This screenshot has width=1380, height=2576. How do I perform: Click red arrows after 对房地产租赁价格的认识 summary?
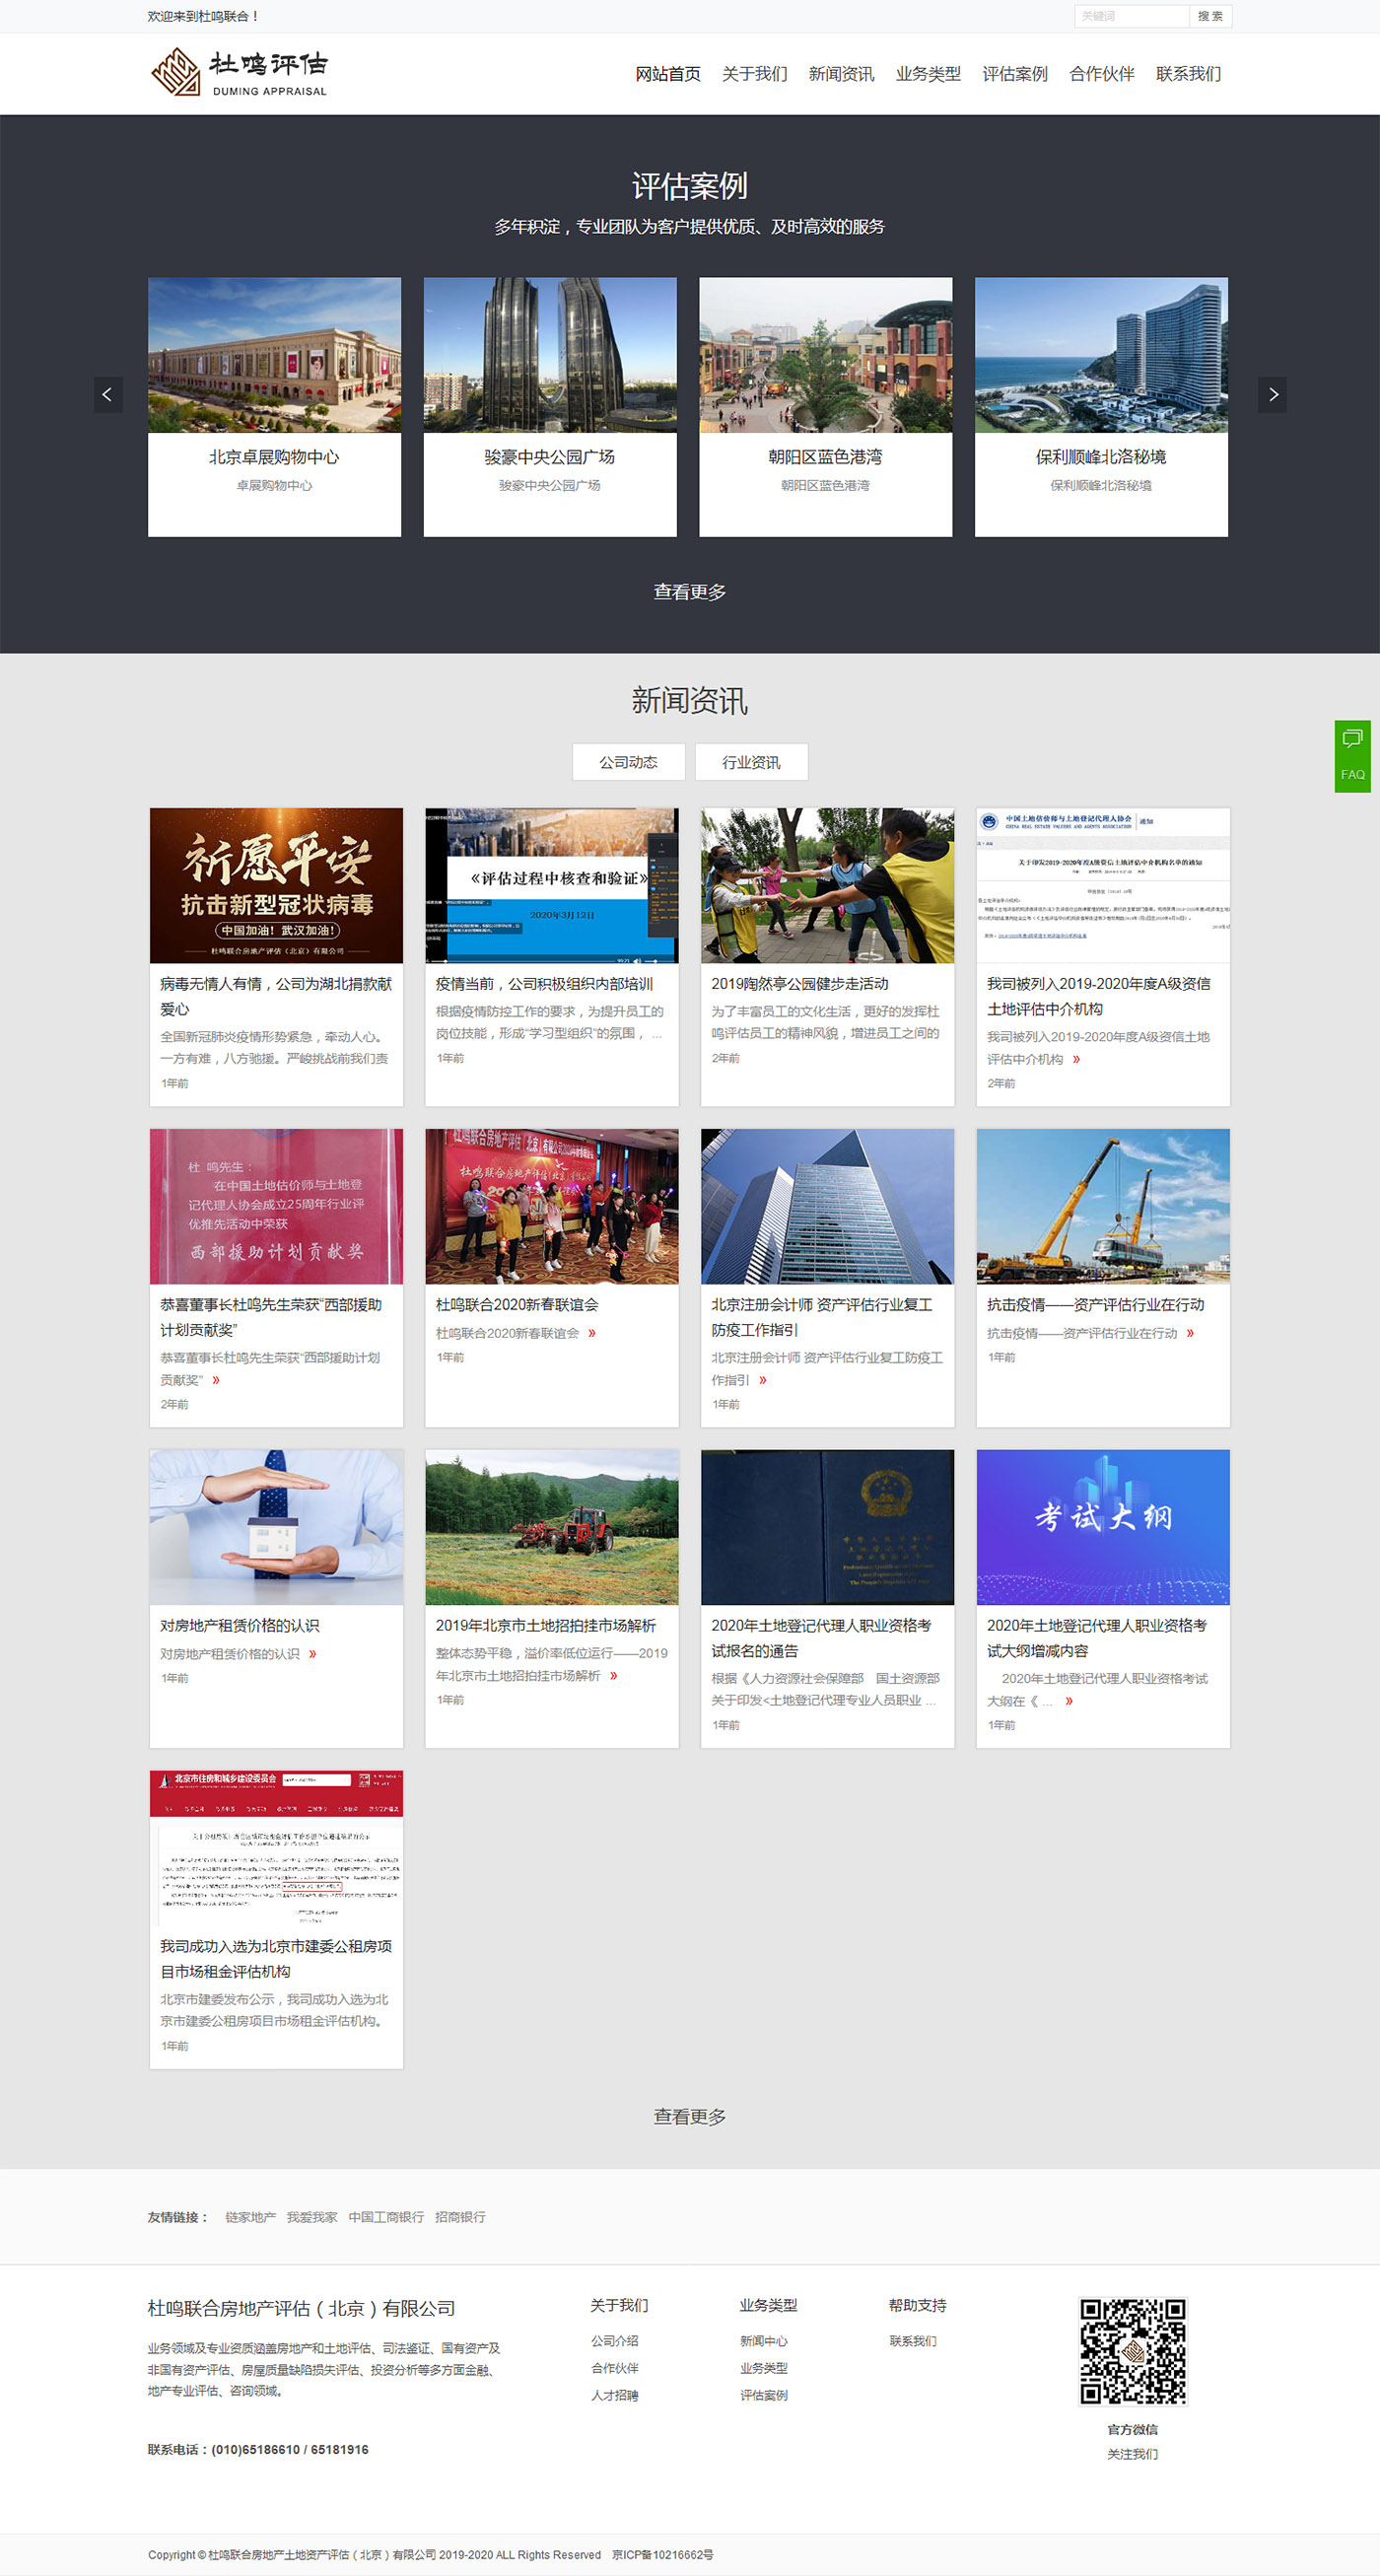313,1654
